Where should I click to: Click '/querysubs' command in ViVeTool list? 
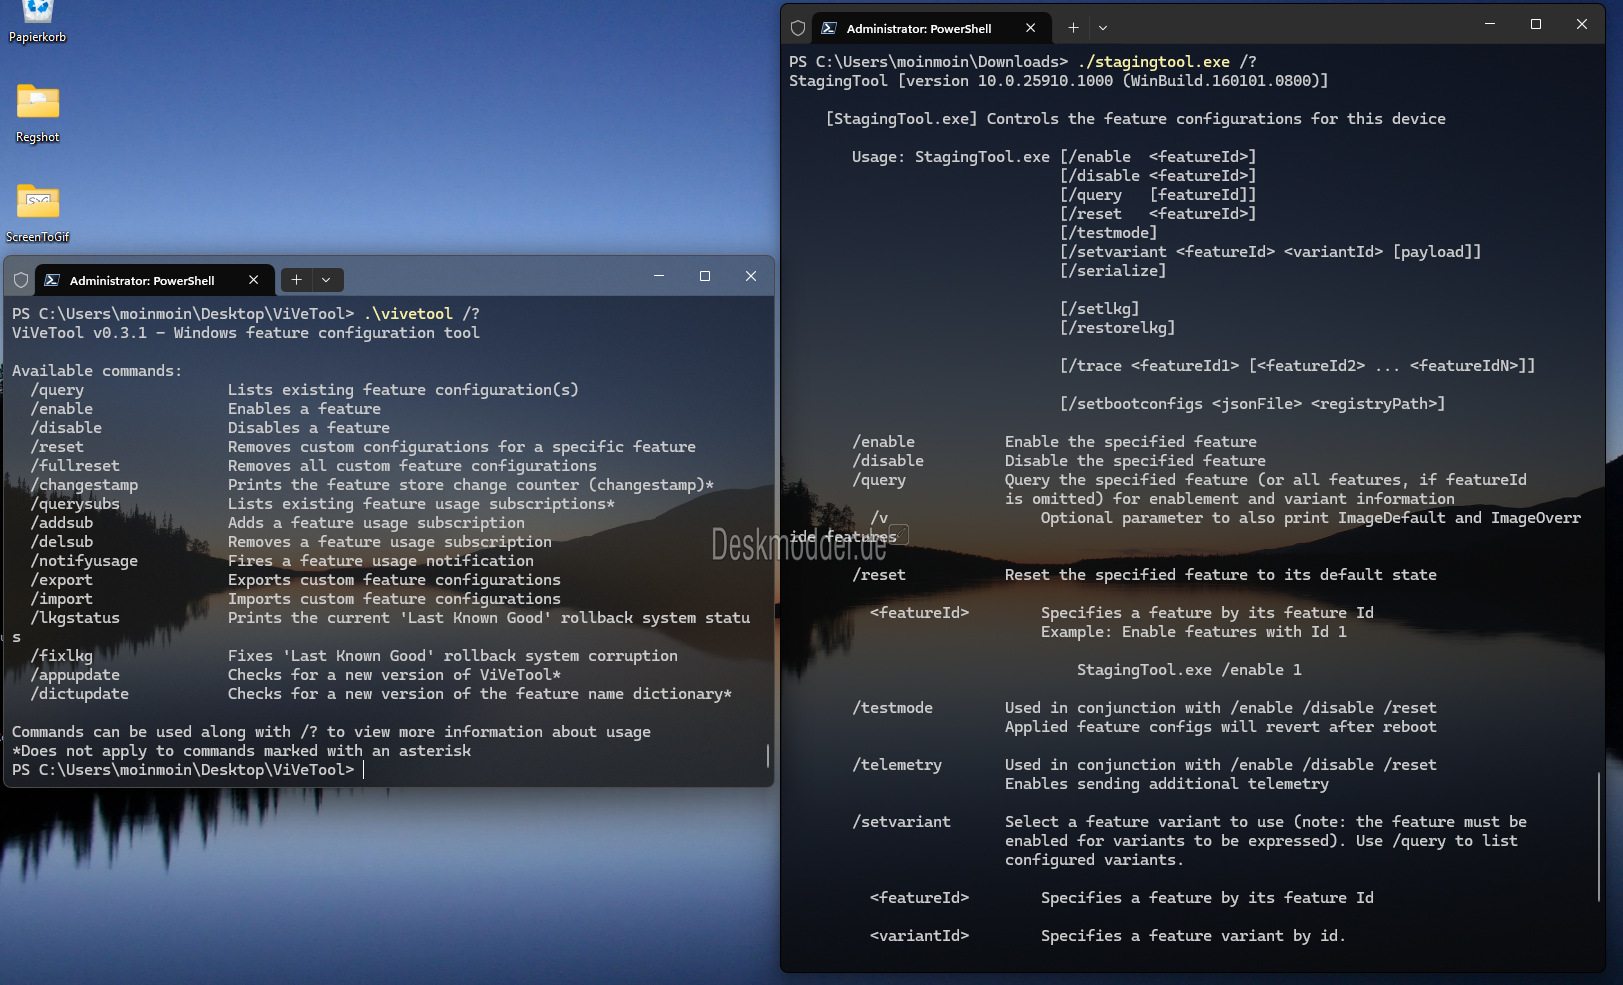point(75,504)
